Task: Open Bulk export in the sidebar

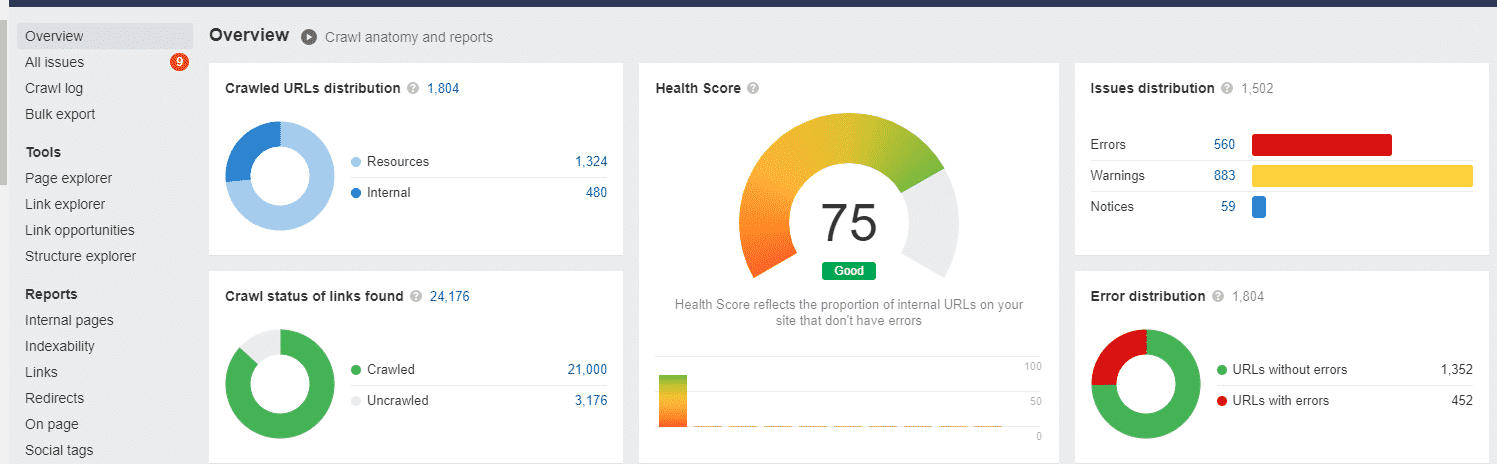Action: pyautogui.click(x=60, y=114)
